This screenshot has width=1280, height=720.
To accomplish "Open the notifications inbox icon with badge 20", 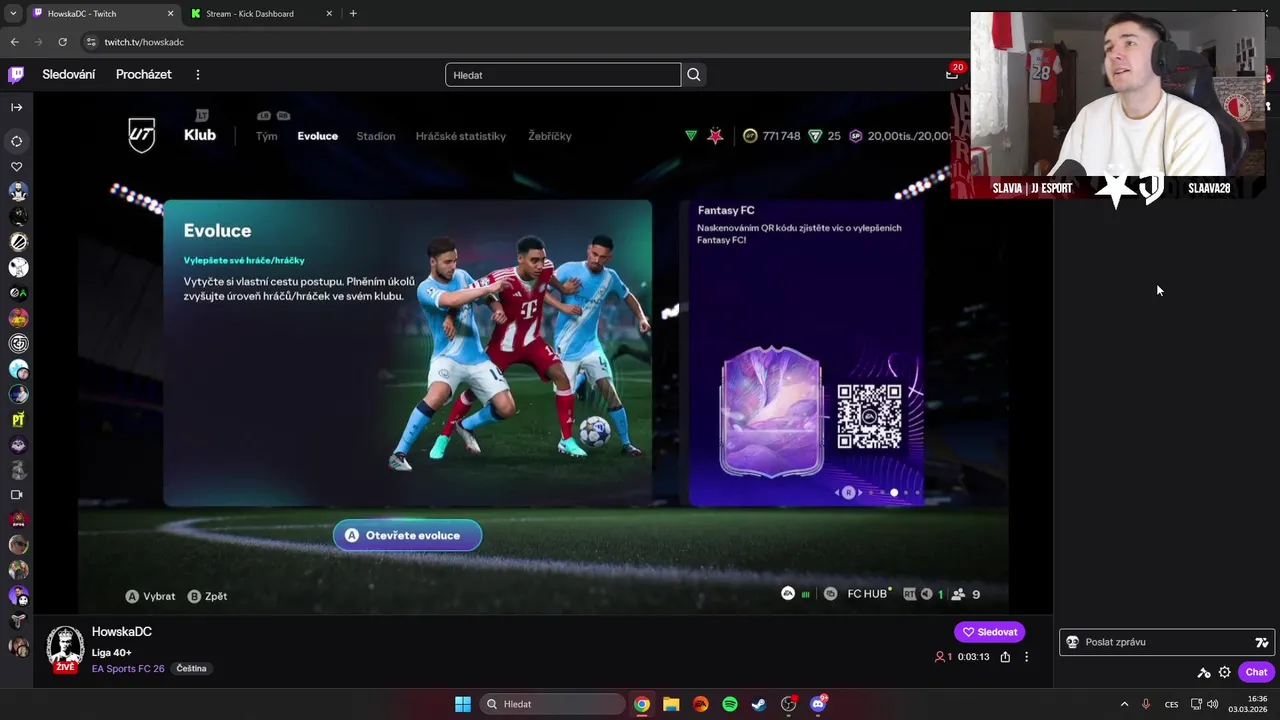I will 953,73.
